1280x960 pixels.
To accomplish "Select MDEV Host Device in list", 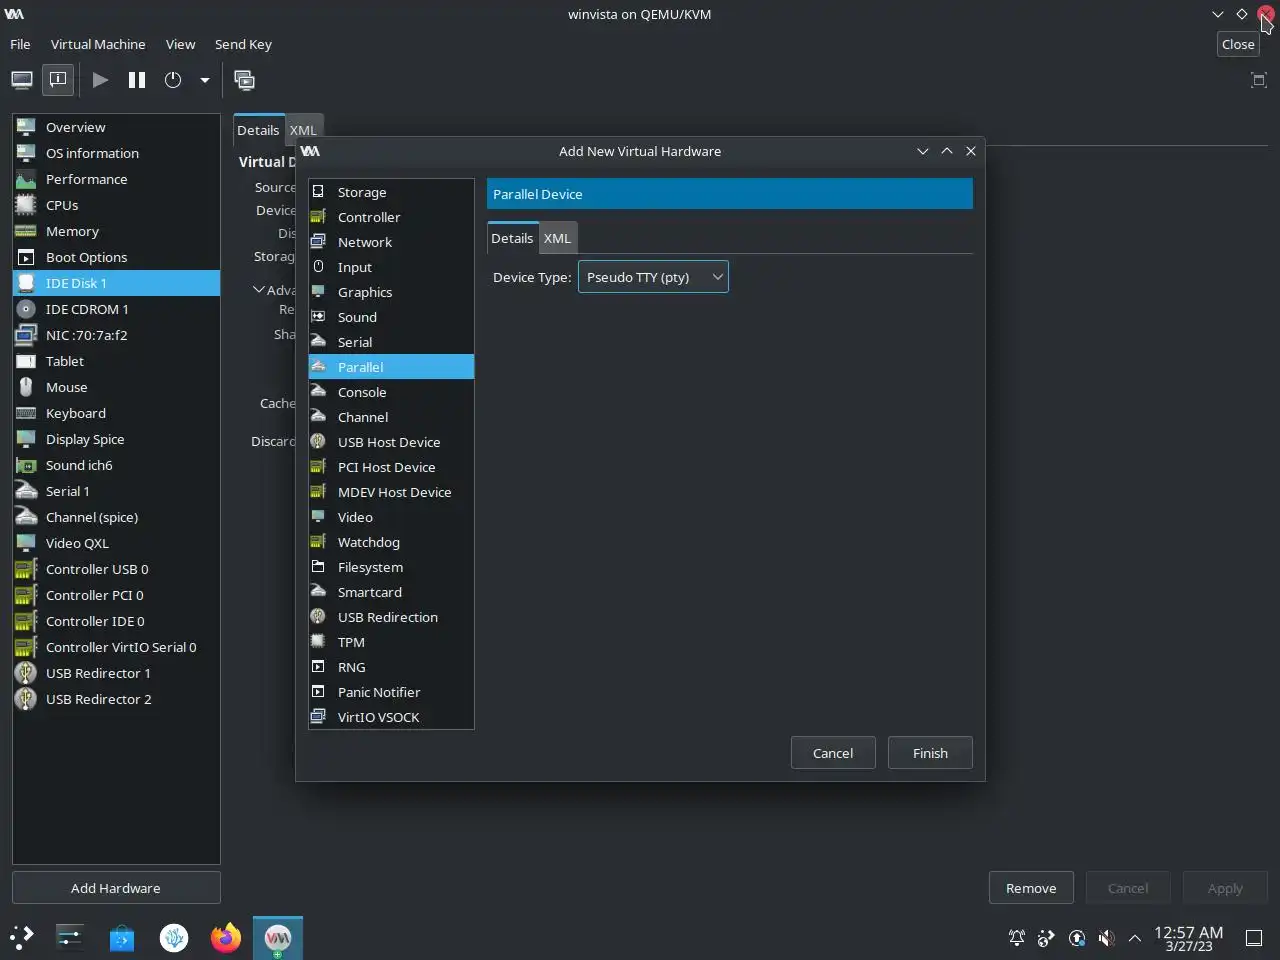I will pos(391,492).
